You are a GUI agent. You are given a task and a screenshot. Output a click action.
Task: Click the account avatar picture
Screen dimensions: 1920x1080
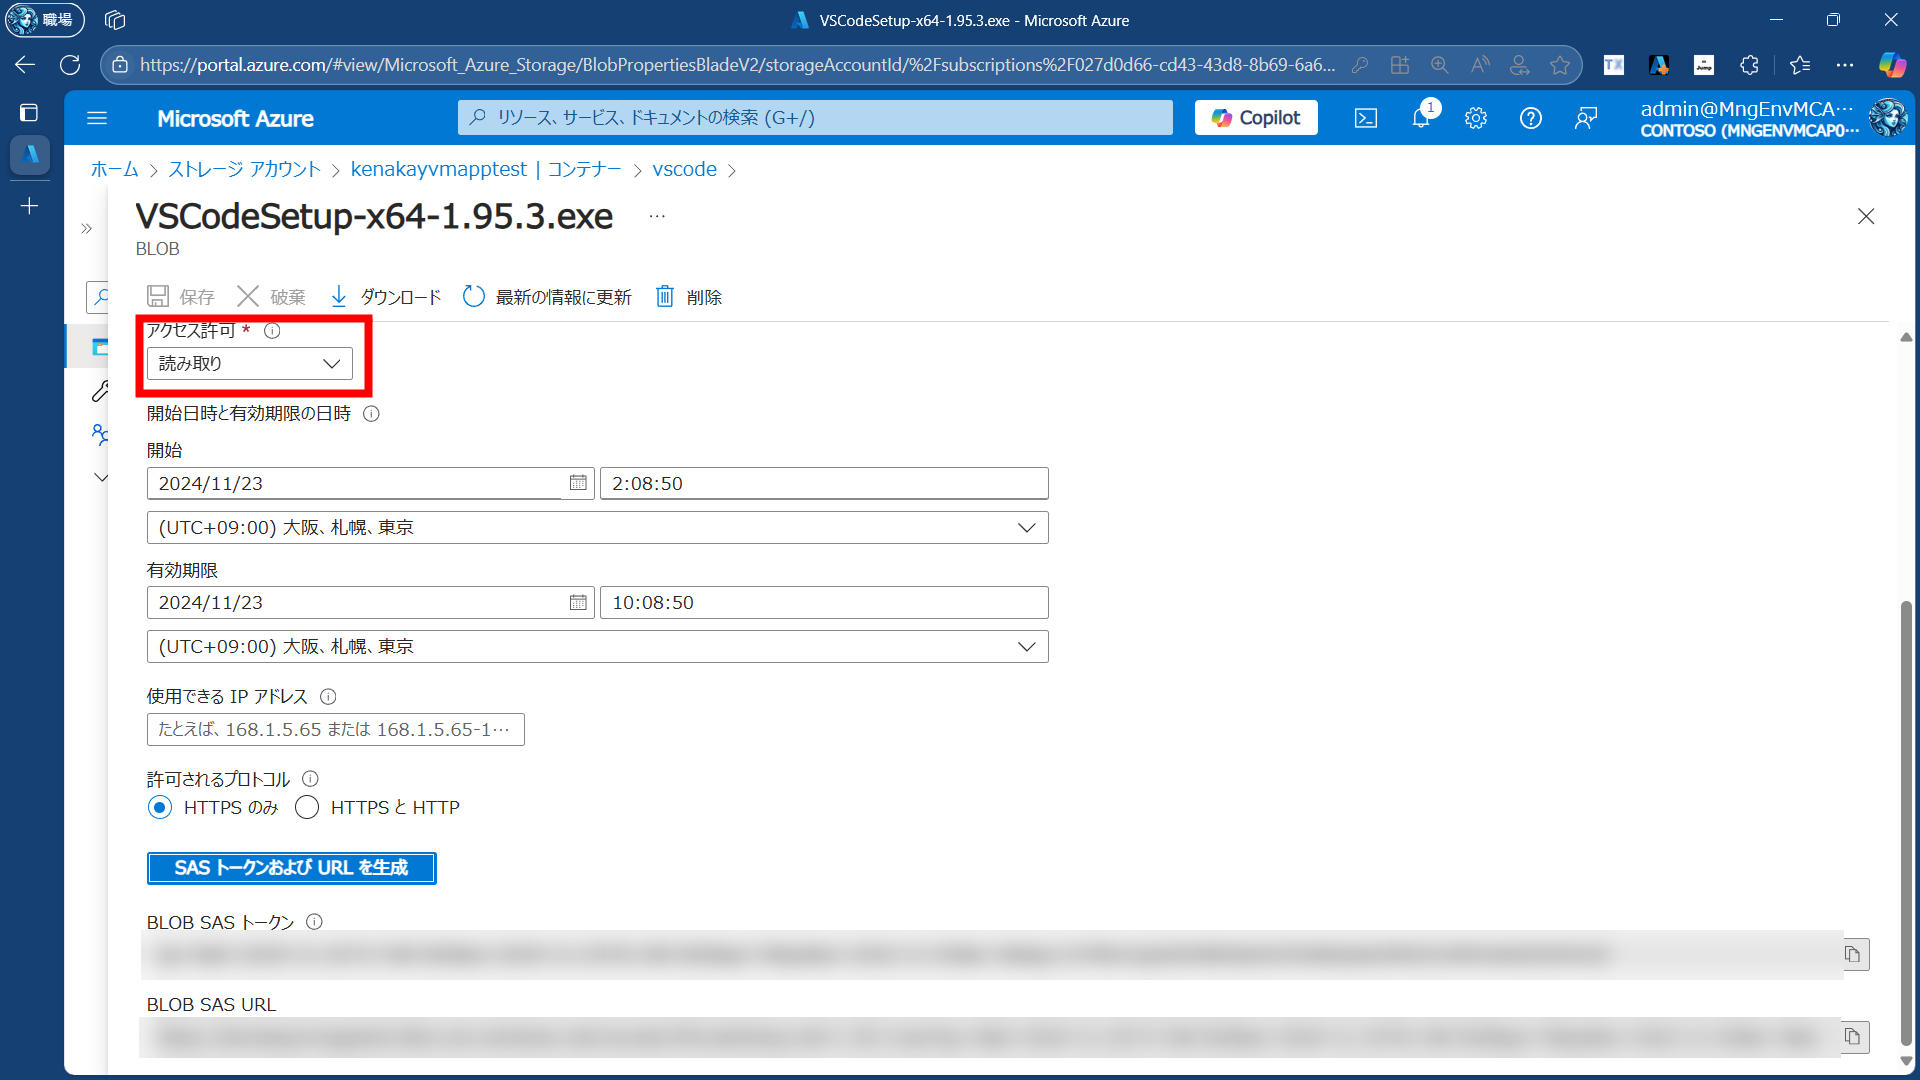[1888, 118]
